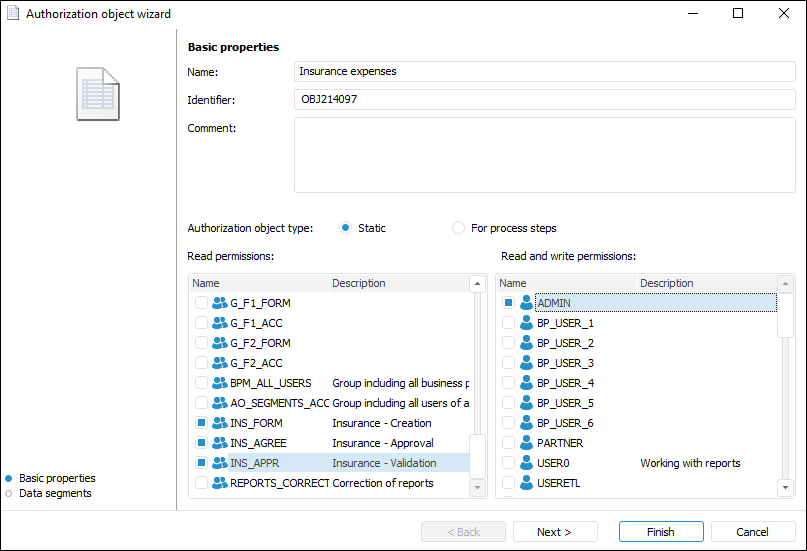Click the REPORTS_CORRECT group icon

click(219, 483)
